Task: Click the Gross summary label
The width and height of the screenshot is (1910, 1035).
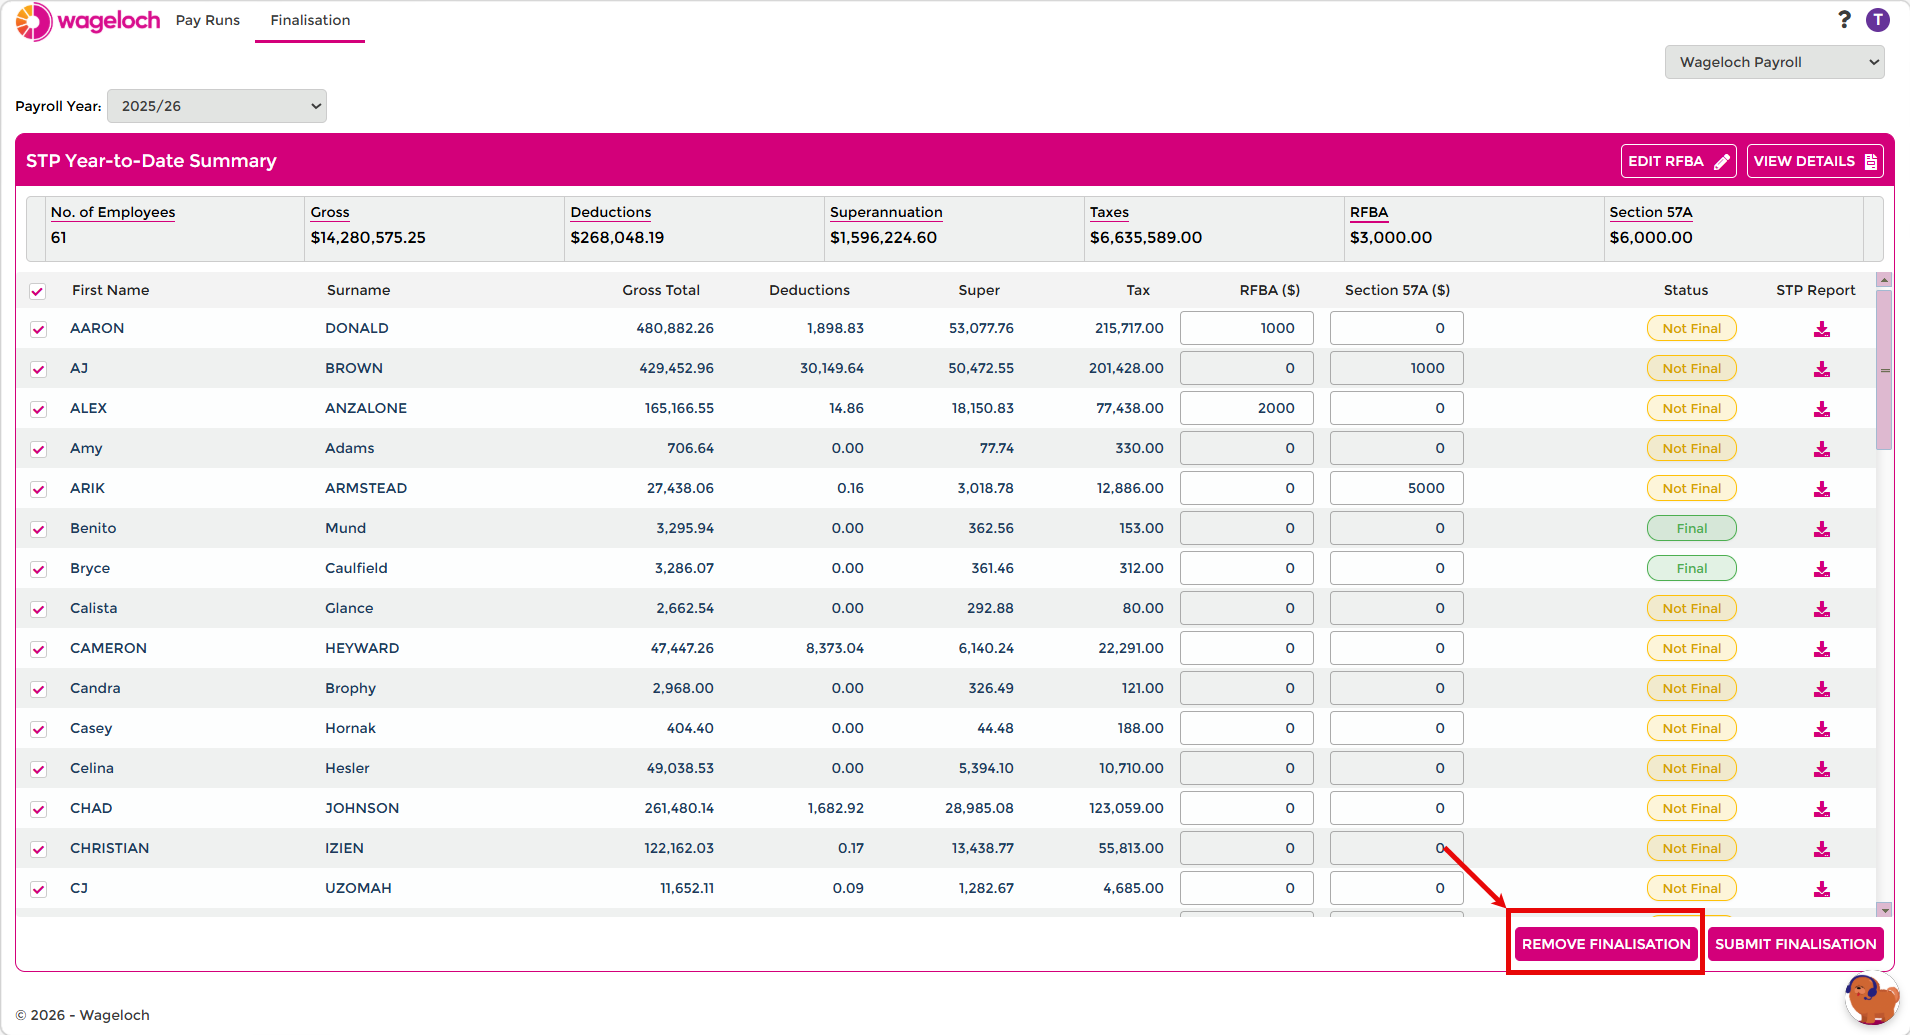Action: tap(330, 212)
